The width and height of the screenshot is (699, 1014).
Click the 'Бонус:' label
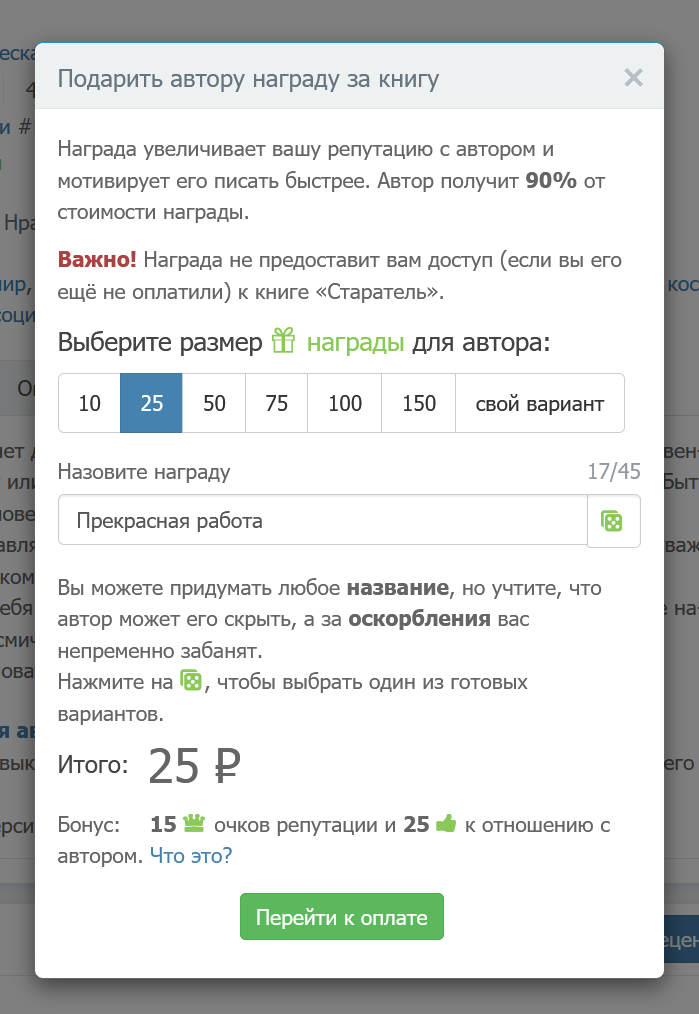[x=89, y=825]
